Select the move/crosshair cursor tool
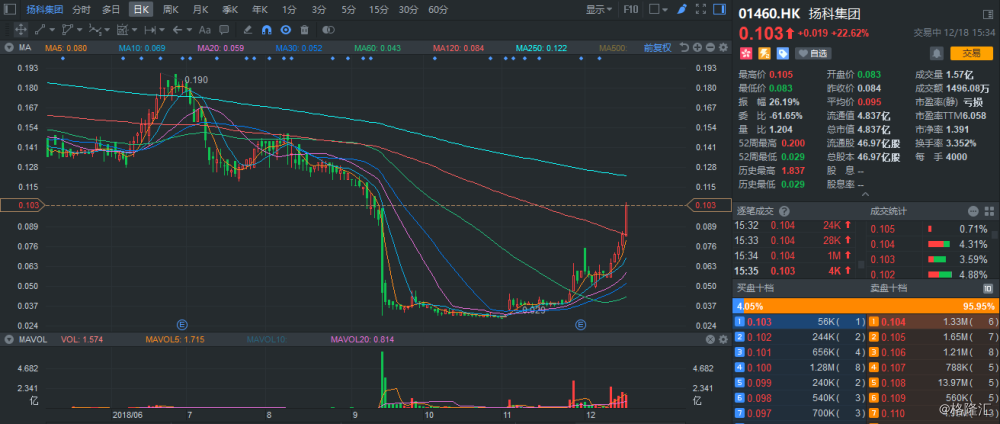1000x424 pixels. pos(20,29)
